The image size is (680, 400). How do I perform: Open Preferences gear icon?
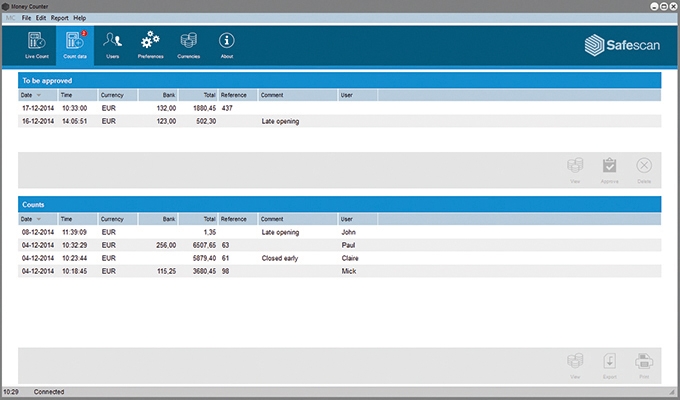[150, 45]
